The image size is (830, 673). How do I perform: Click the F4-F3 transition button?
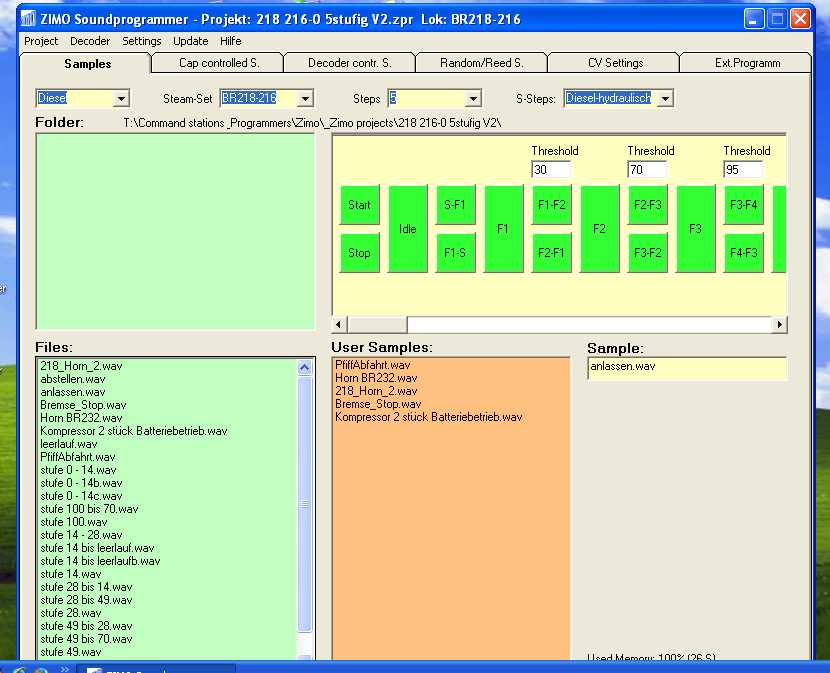744,253
